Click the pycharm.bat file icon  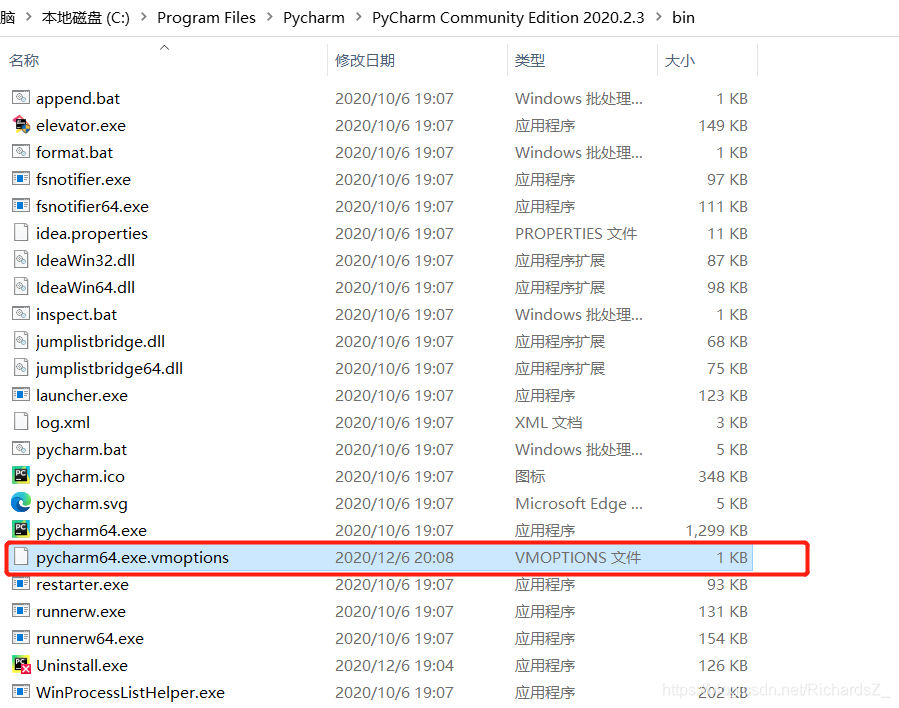pyautogui.click(x=21, y=448)
